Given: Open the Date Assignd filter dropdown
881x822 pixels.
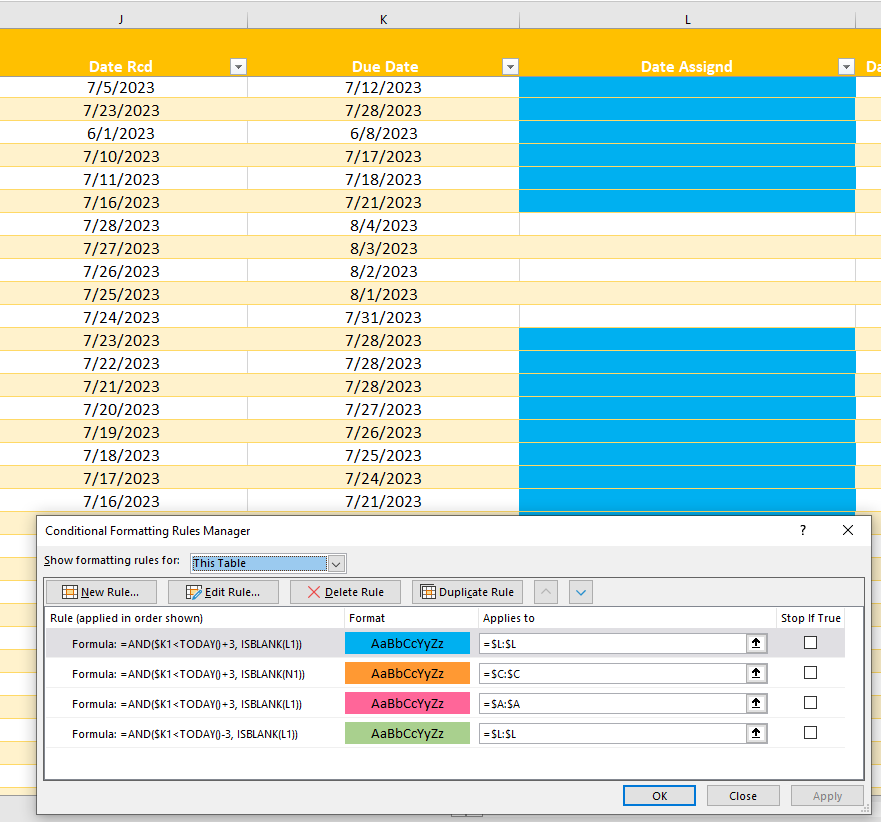Looking at the screenshot, I should coord(846,66).
